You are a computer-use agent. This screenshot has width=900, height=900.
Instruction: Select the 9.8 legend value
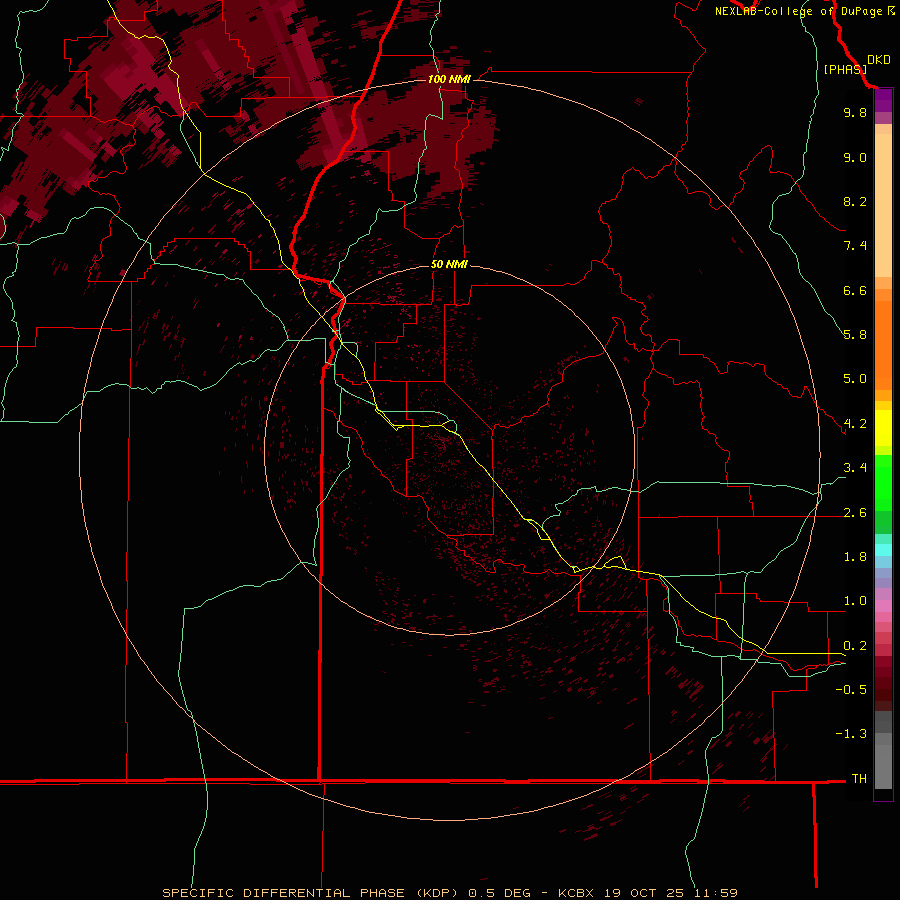[855, 112]
